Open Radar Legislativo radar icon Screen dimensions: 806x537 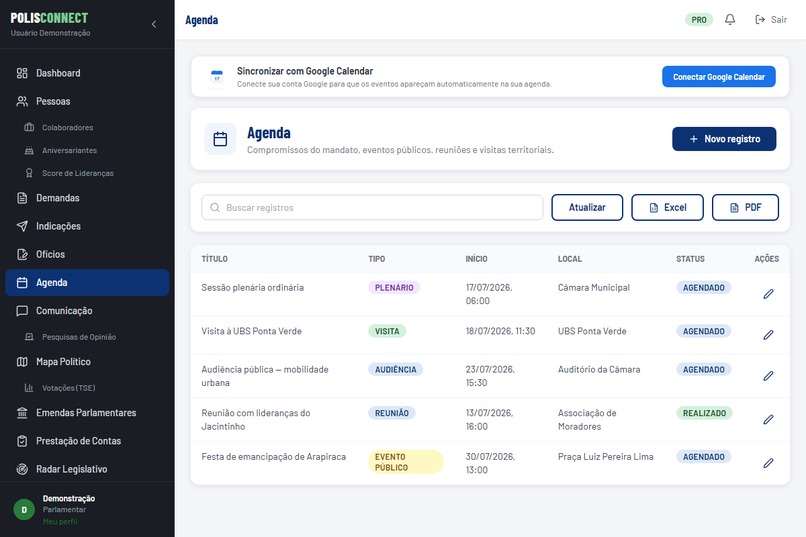pyautogui.click(x=22, y=469)
